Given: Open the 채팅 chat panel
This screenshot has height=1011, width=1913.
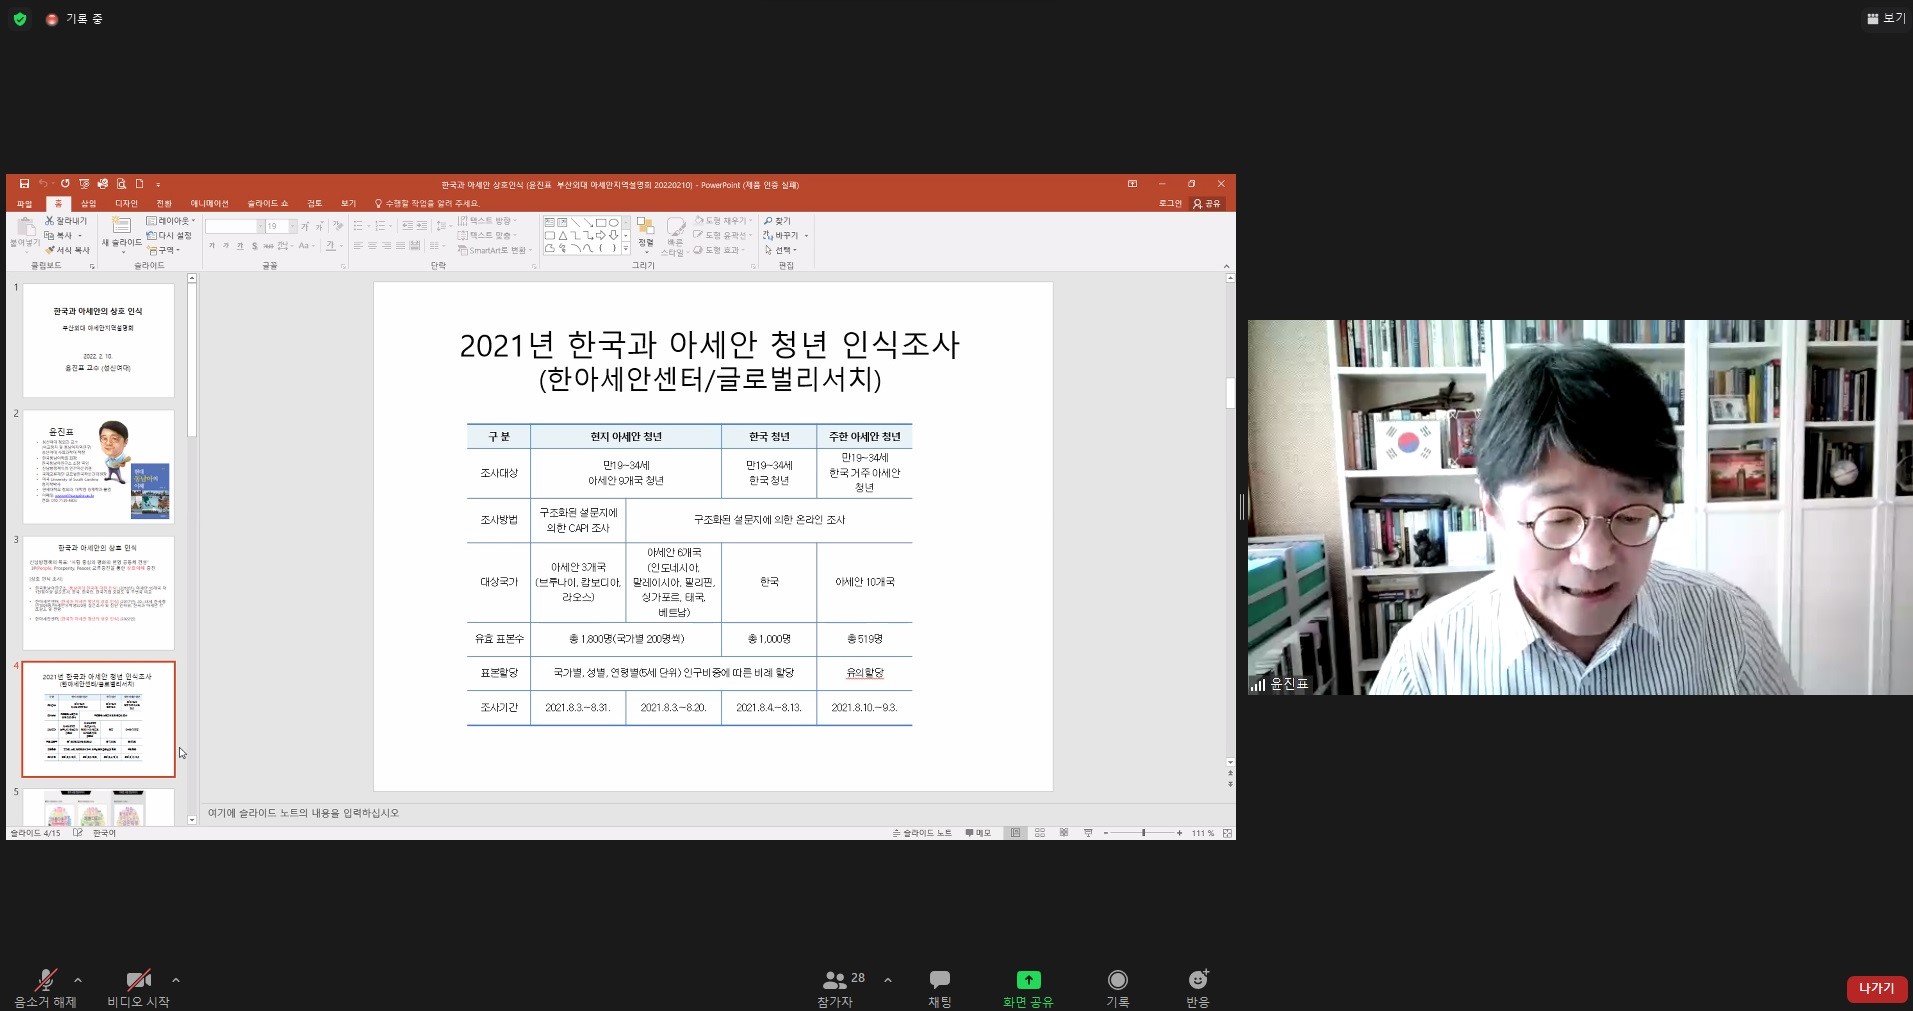Looking at the screenshot, I should [939, 980].
